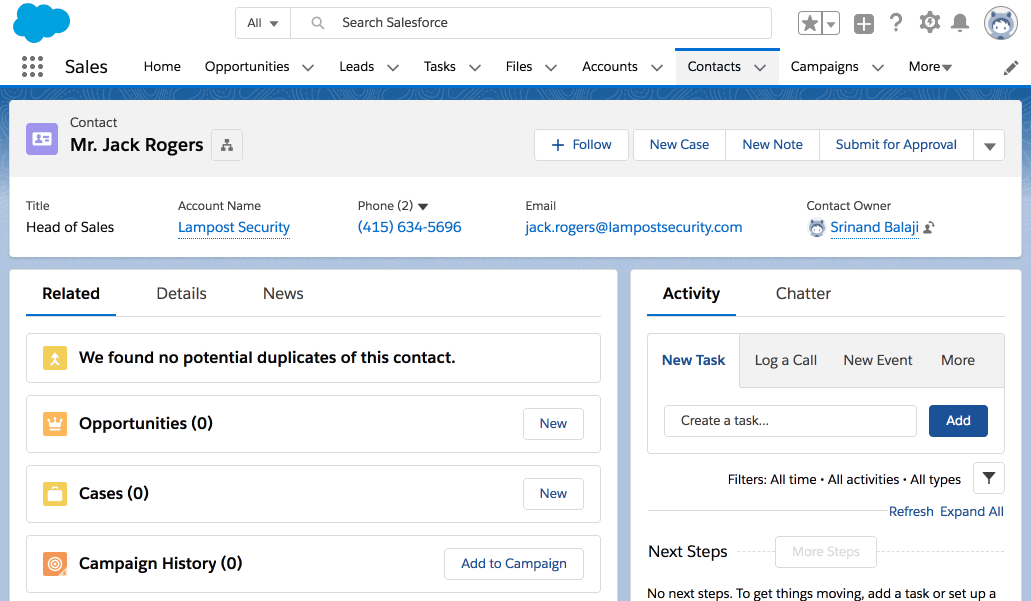Click the search magnifier icon
Screen dimensions: 1031x601
pos(318,23)
